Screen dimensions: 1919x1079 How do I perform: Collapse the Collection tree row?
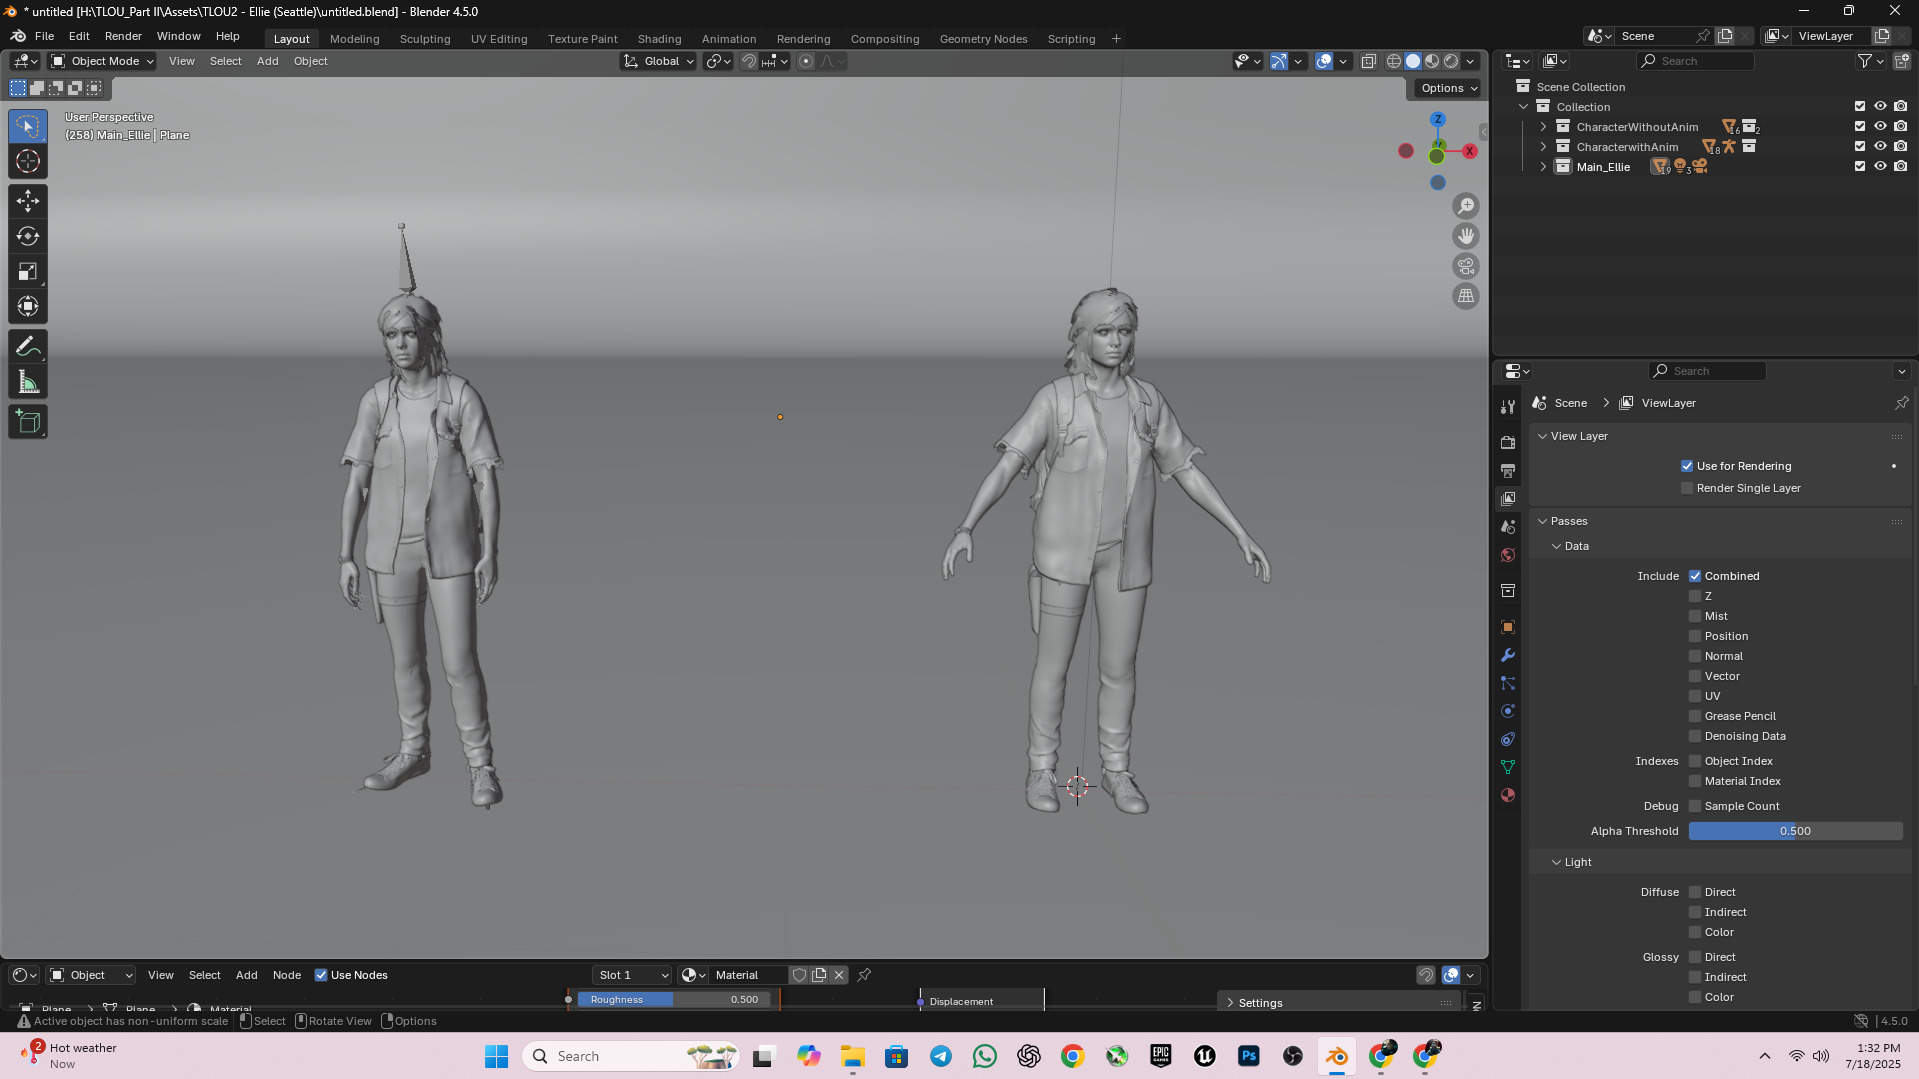coord(1523,107)
